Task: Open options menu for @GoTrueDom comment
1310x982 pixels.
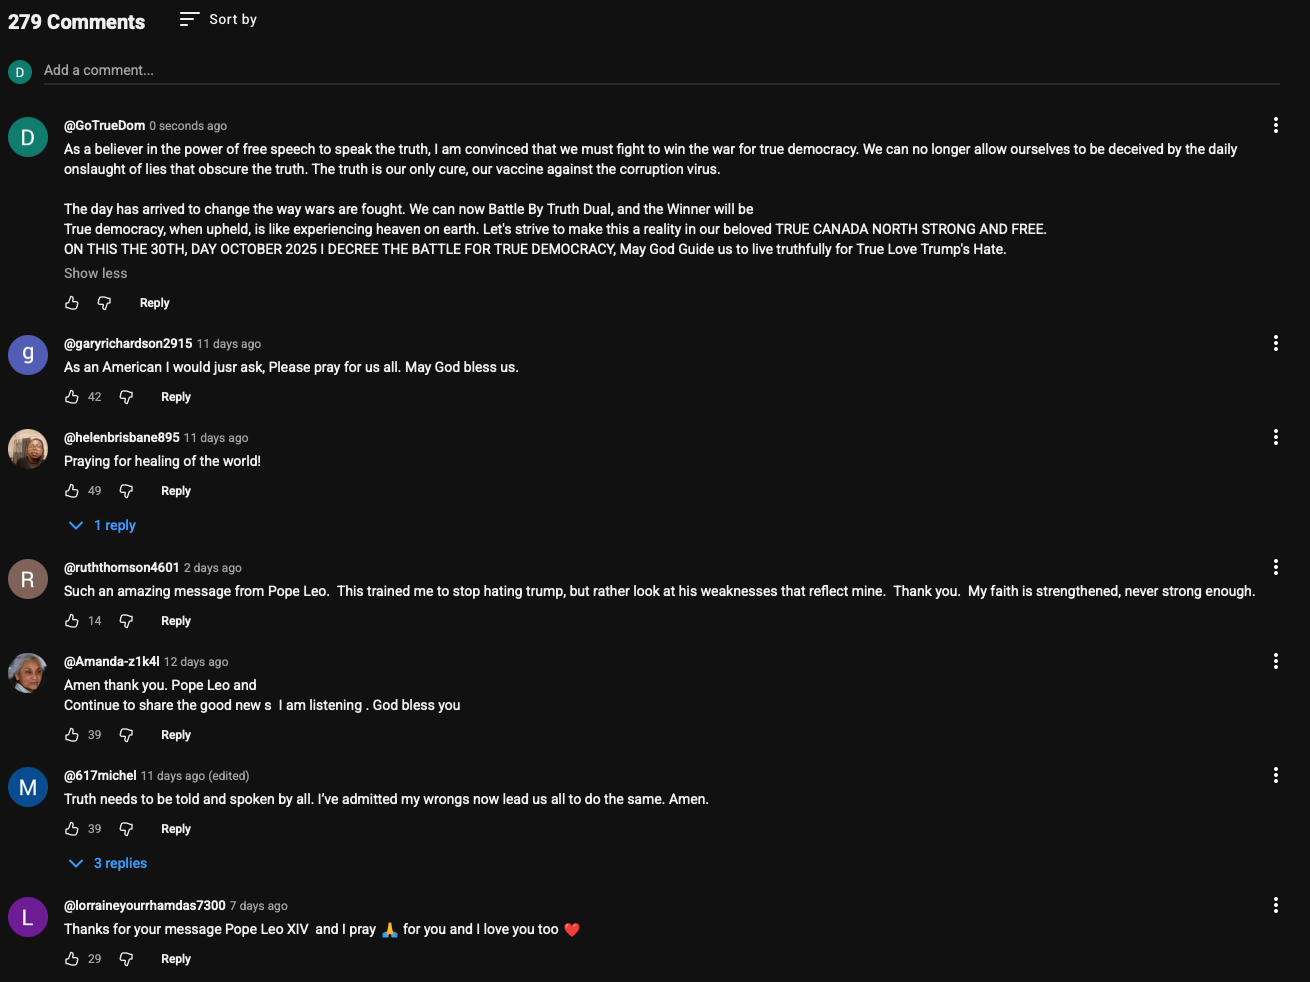Action: pos(1275,125)
